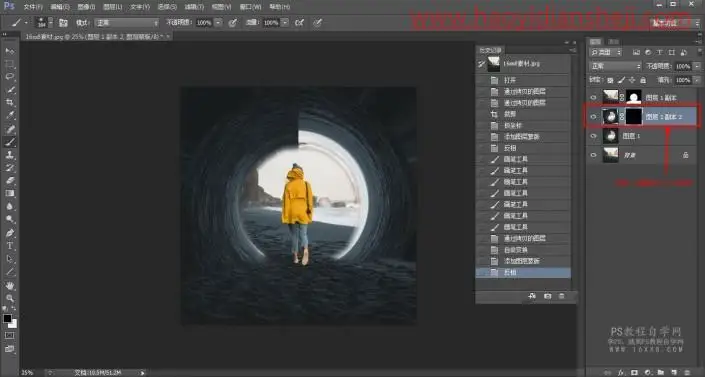Viewport: 705px width, 377px height.
Task: Open the brush 模式 mode dropdown
Action: pyautogui.click(x=127, y=22)
